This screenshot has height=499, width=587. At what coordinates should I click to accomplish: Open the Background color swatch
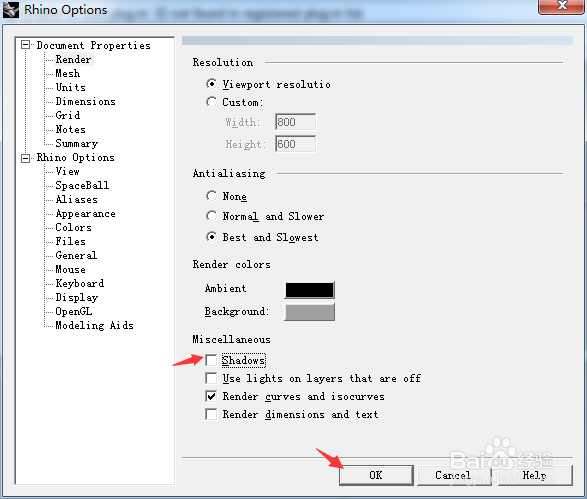[310, 312]
